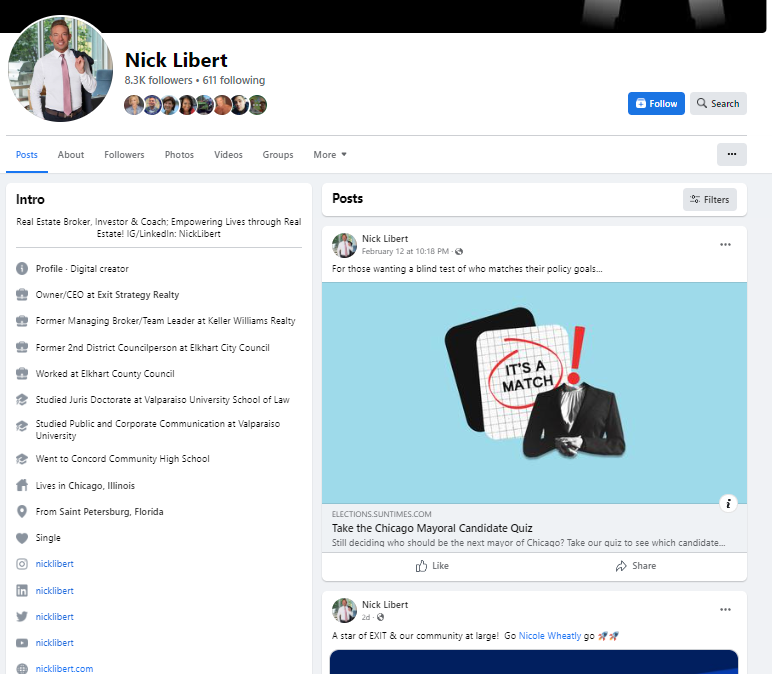This screenshot has width=772, height=674.
Task: Select the Videos tab
Action: pos(228,155)
